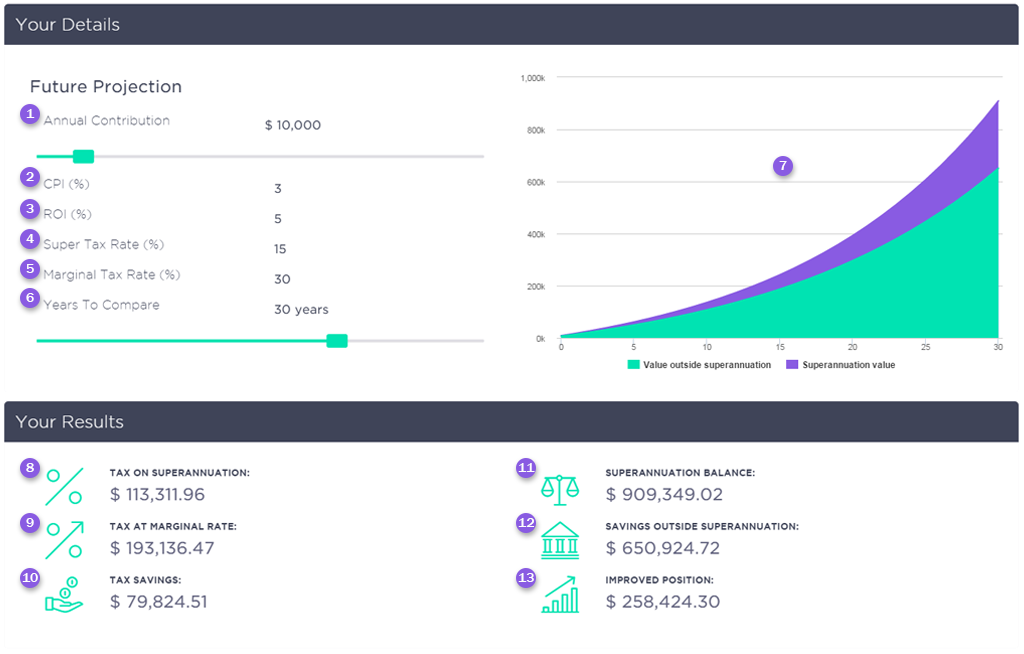This screenshot has width=1024, height=654.
Task: Click the percent arrow icon for Tax at Marginal Rate
Action: tap(64, 540)
